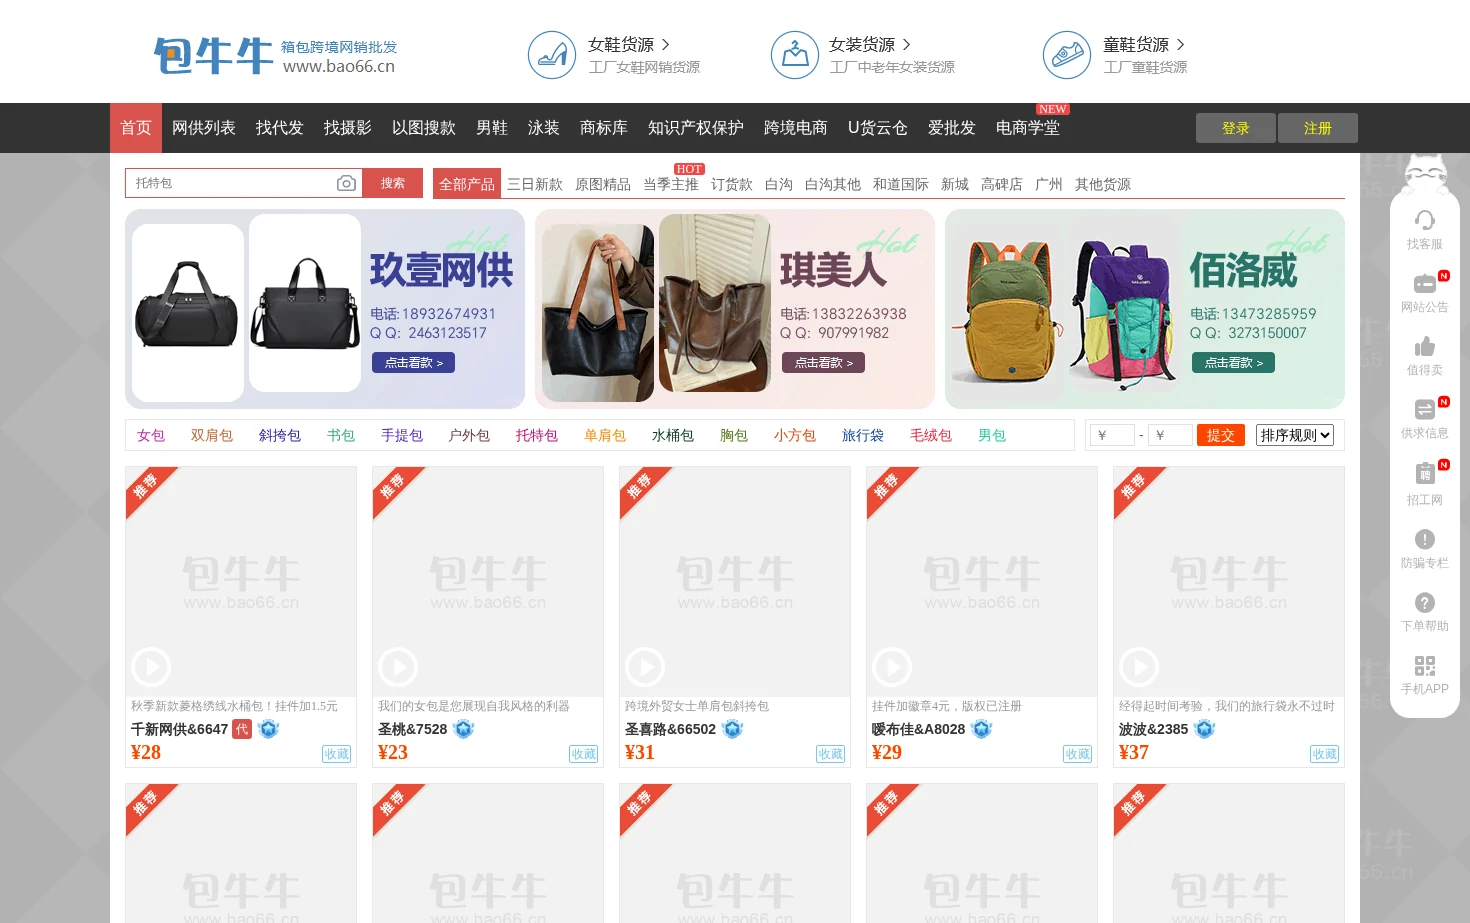
Task: Click the maximum price input field
Action: (1170, 435)
